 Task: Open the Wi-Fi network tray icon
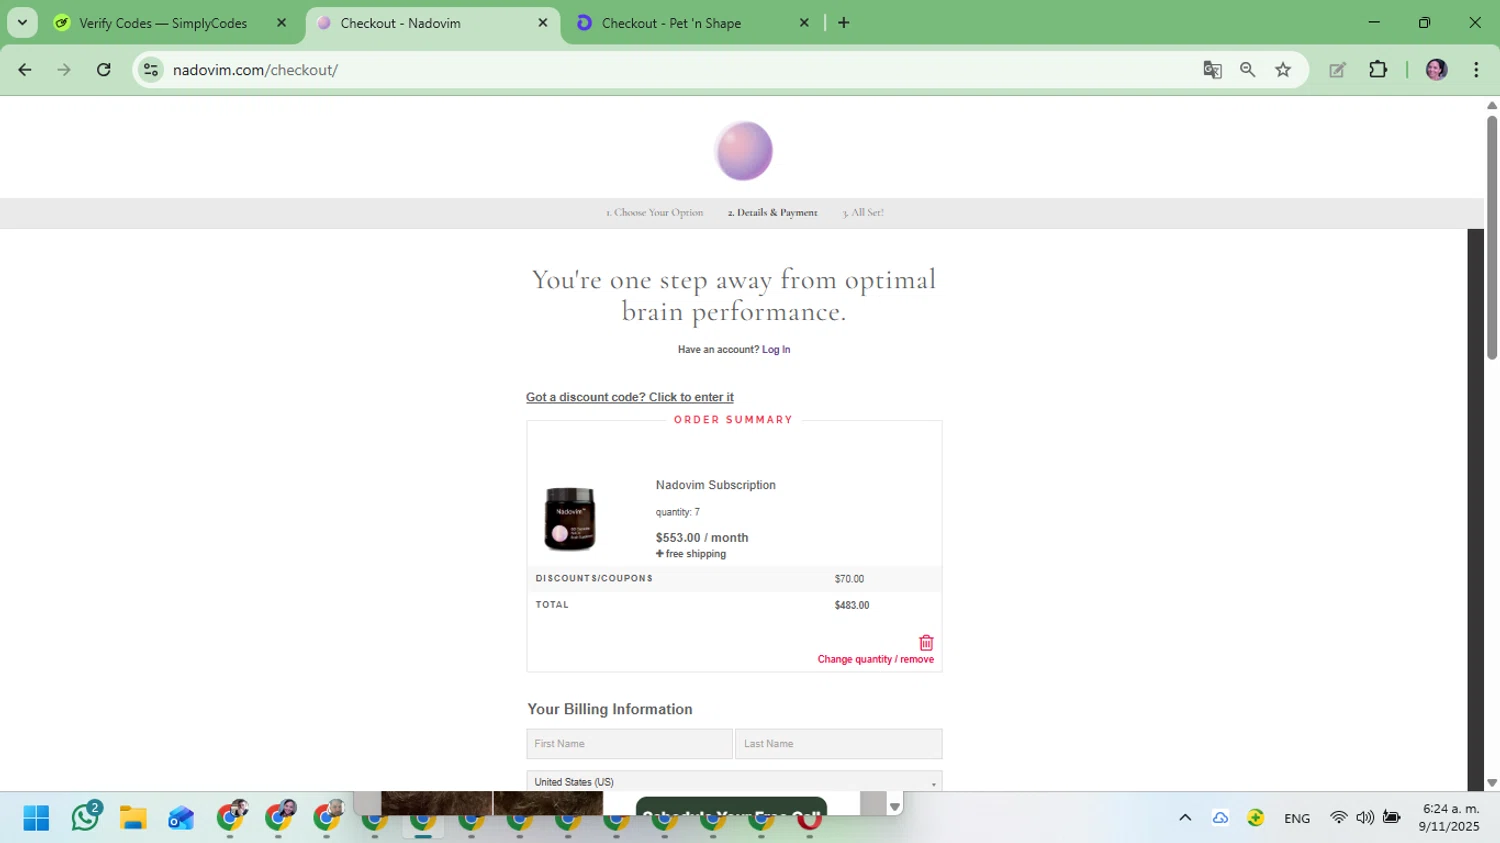1338,818
